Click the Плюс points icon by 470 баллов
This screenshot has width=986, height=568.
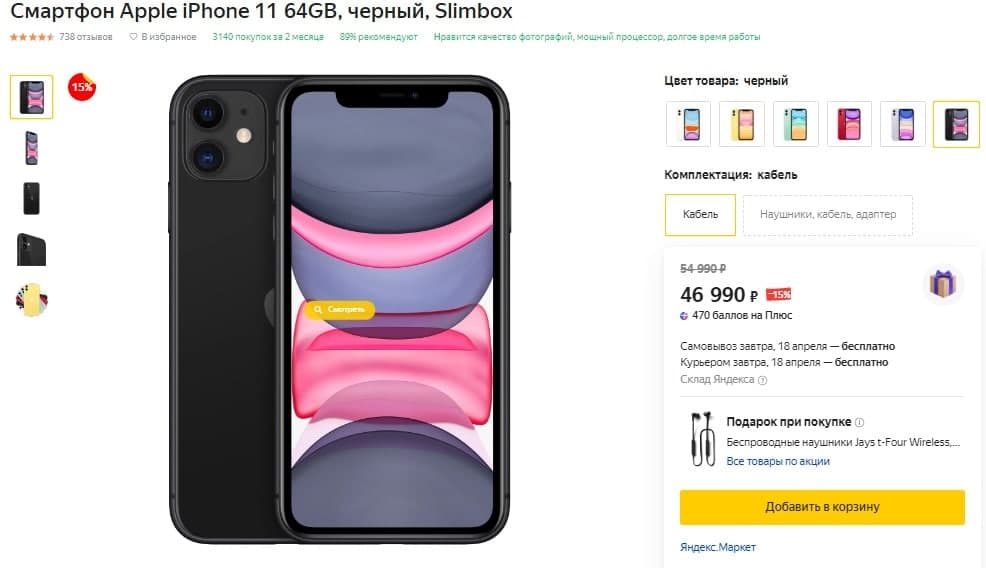[684, 316]
